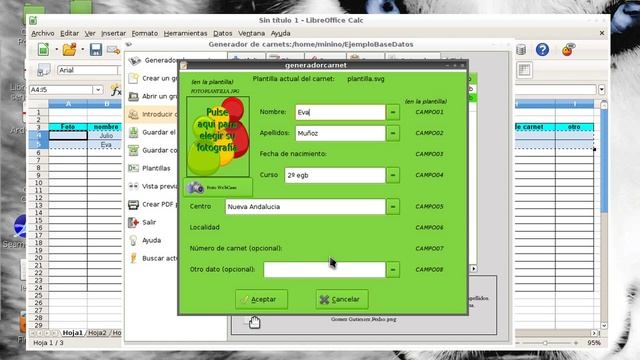The height and width of the screenshot is (360, 640).
Task: Adjust the zoom slider in Calc status bar
Action: tap(545, 343)
